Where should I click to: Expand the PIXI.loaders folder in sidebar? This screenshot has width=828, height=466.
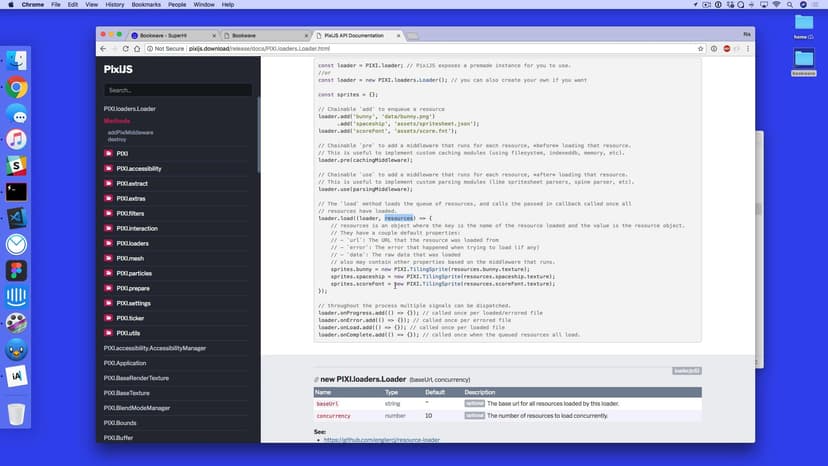pyautogui.click(x=131, y=243)
